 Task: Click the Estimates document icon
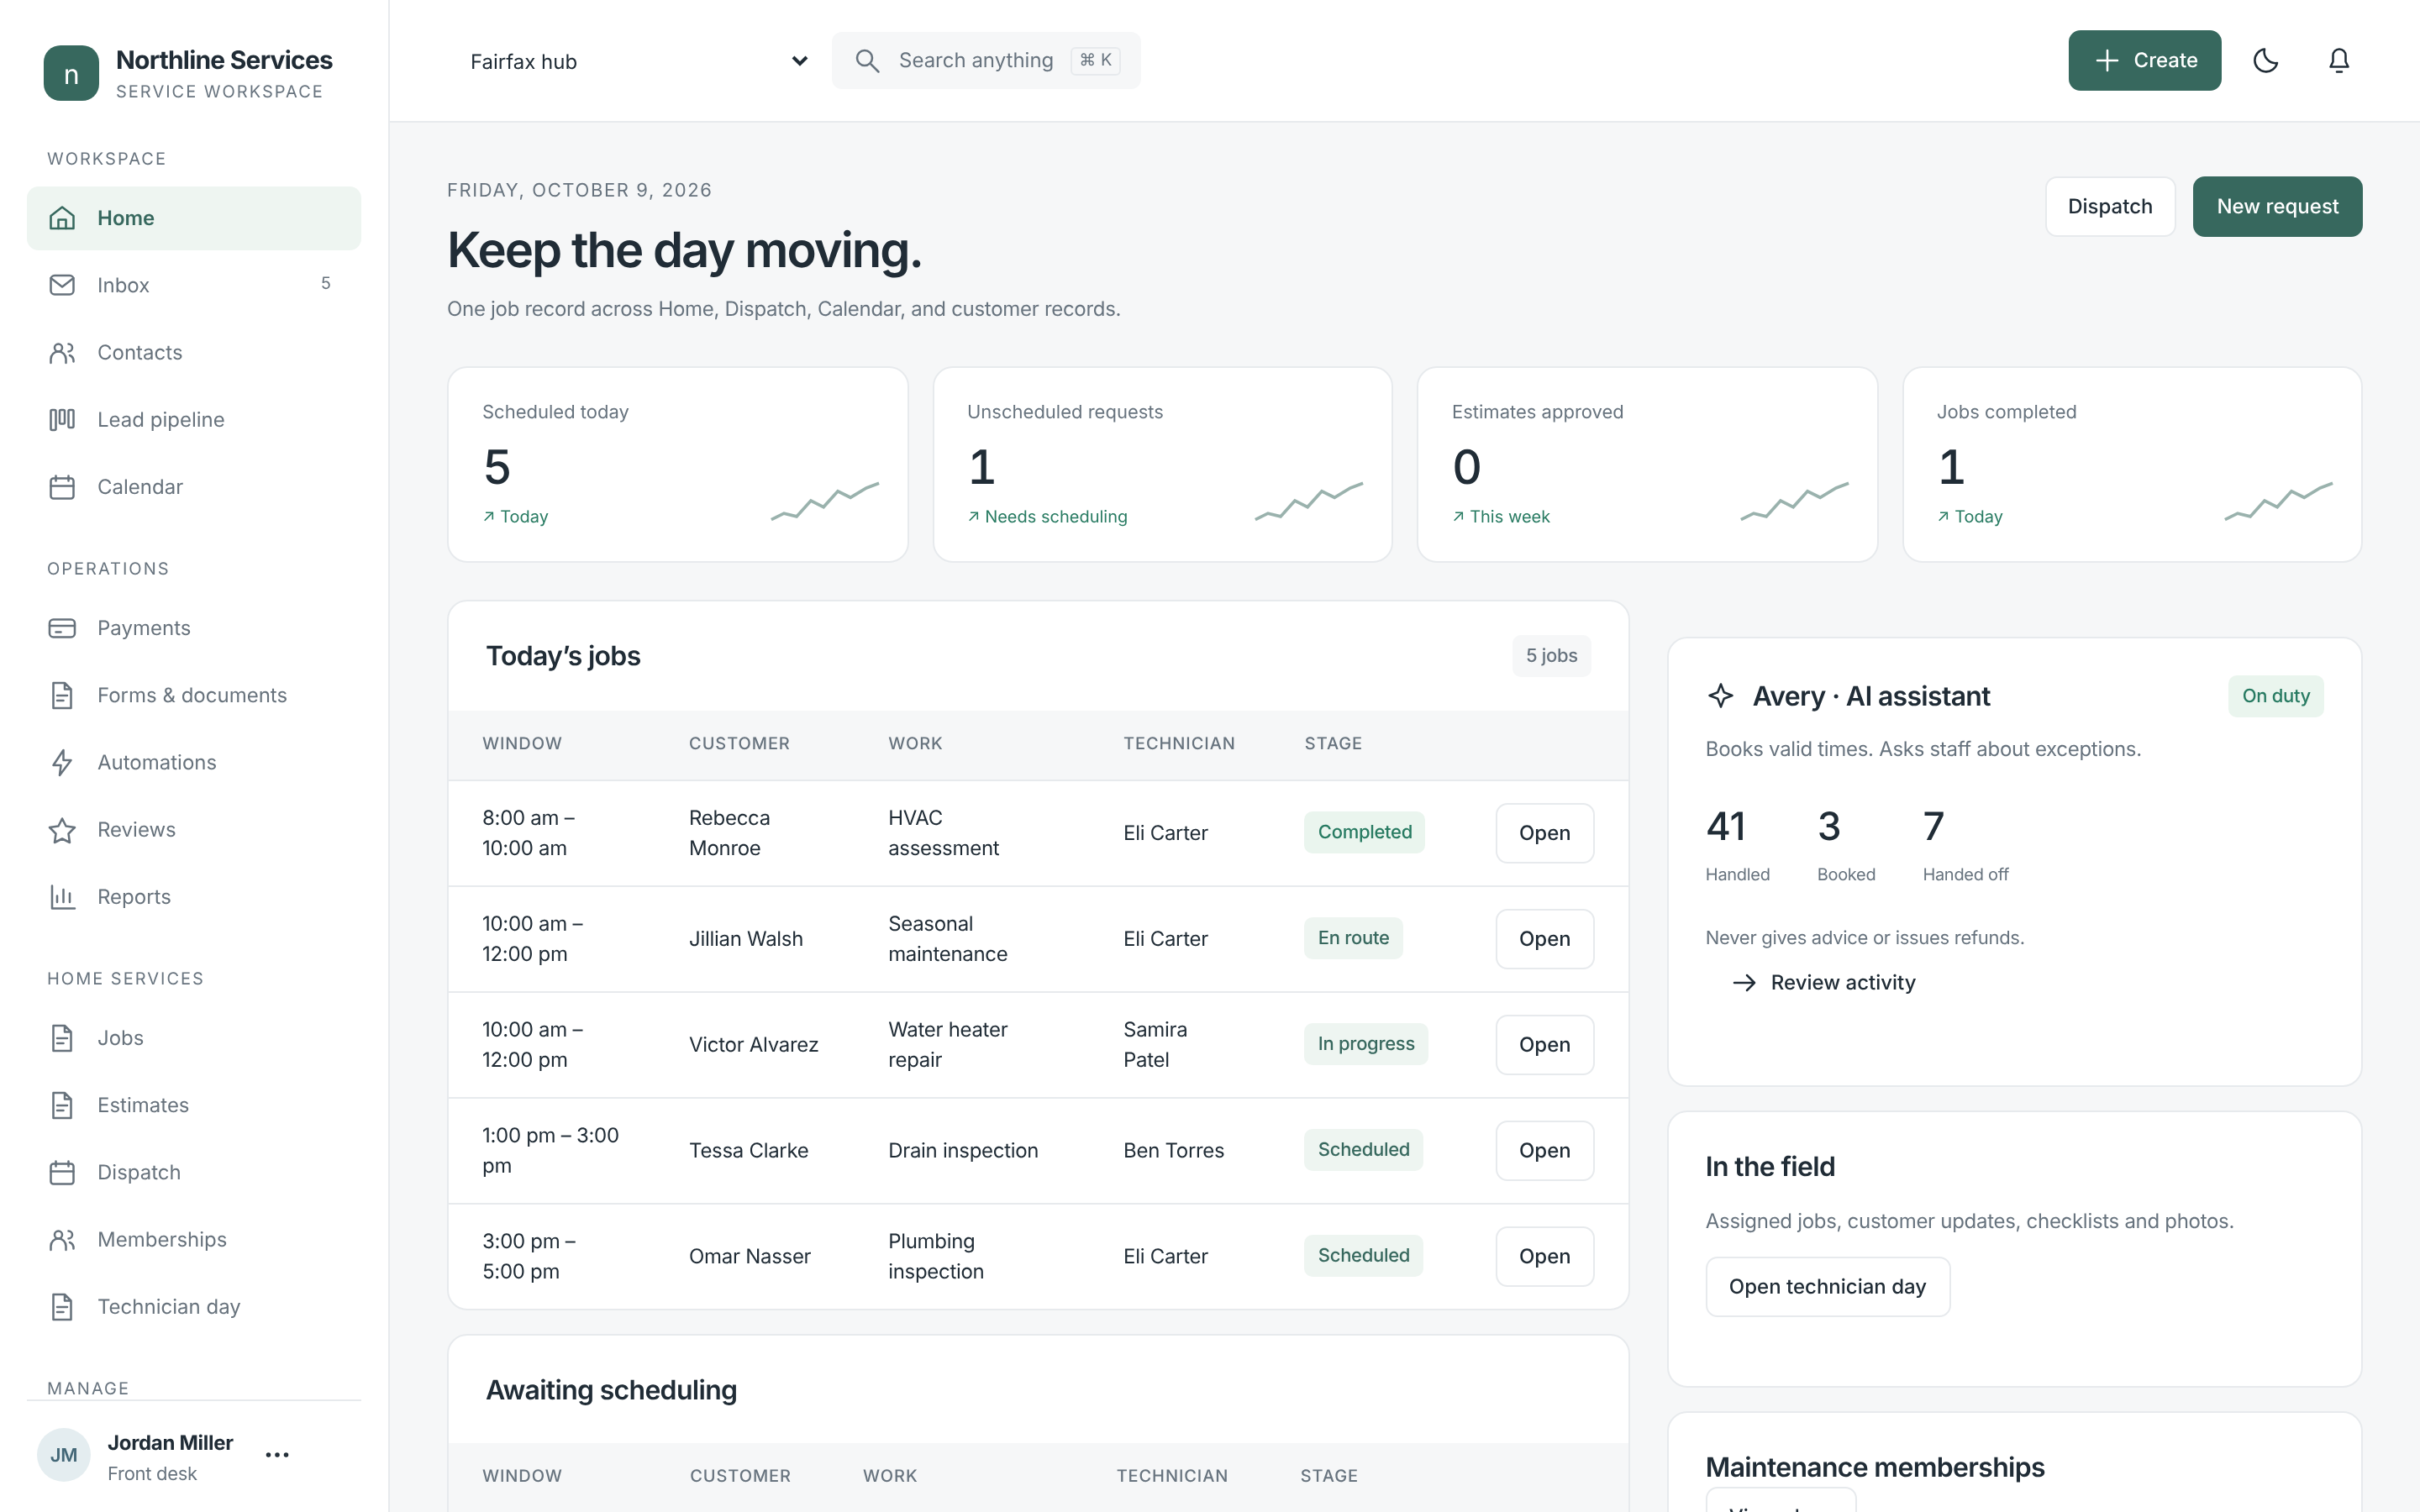(x=62, y=1105)
